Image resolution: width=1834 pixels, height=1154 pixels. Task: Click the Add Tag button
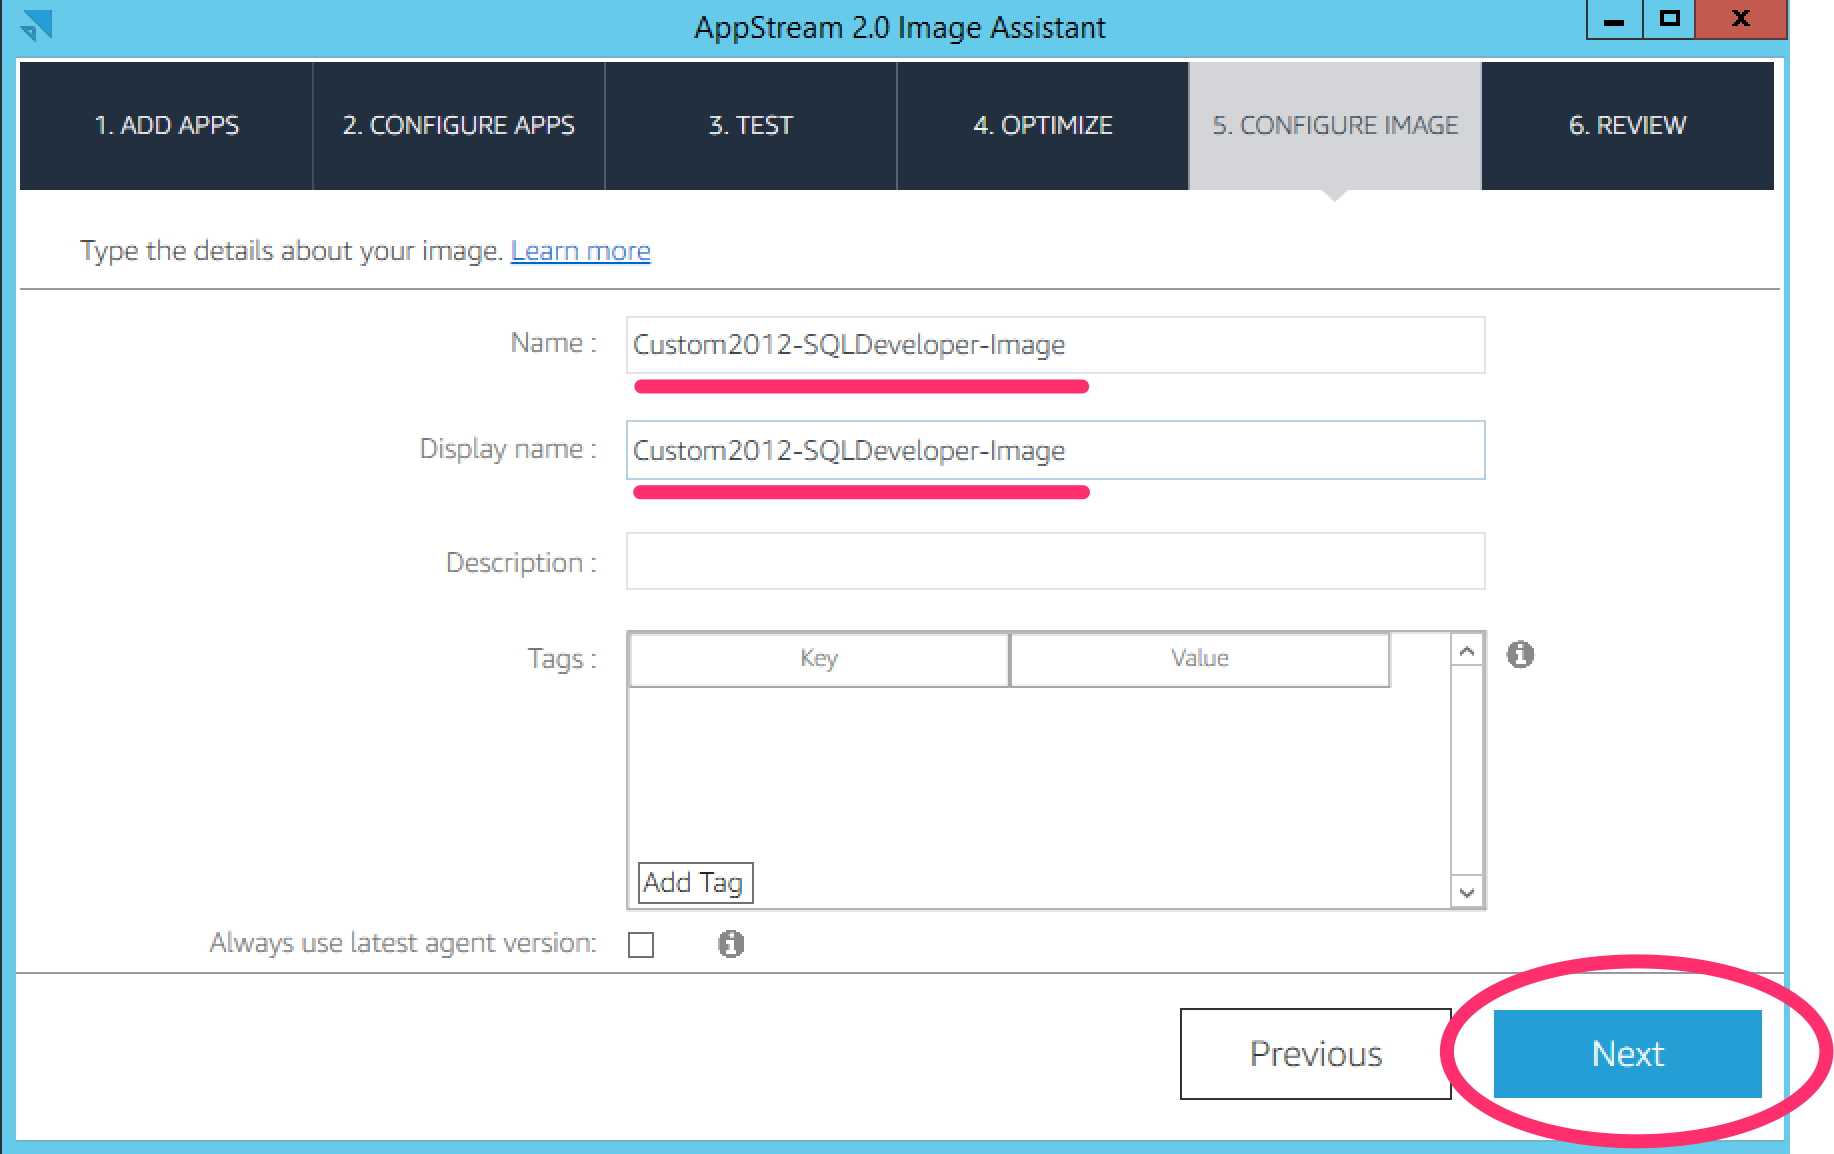pyautogui.click(x=695, y=883)
